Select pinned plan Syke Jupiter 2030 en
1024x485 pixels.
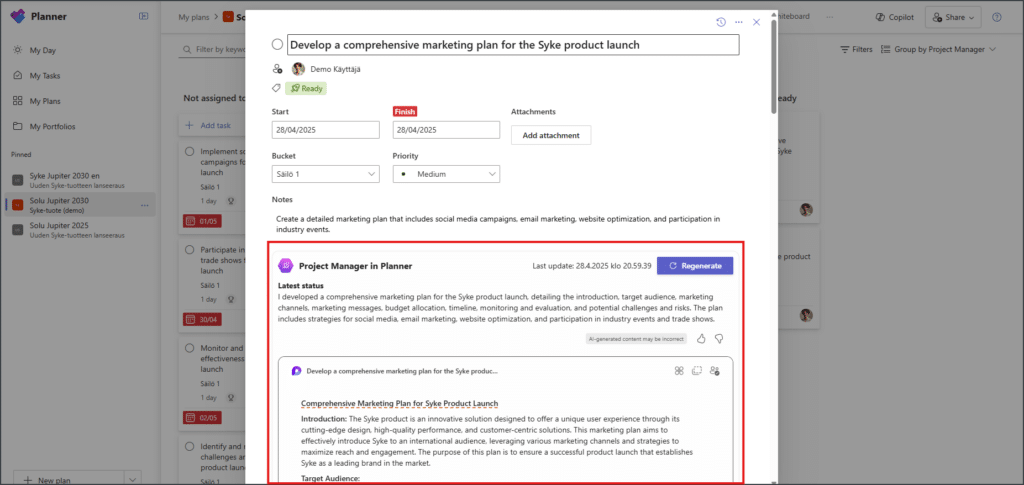[80, 180]
